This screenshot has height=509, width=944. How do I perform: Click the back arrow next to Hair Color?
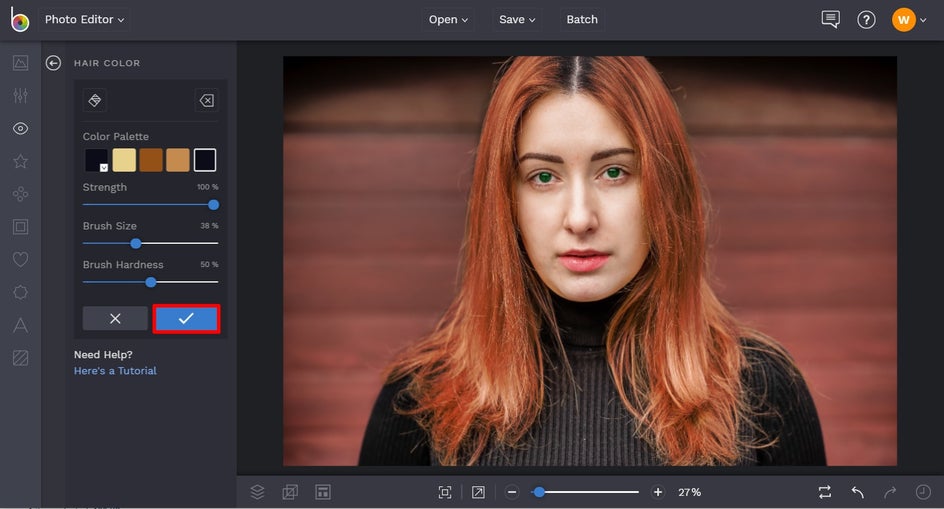point(54,63)
